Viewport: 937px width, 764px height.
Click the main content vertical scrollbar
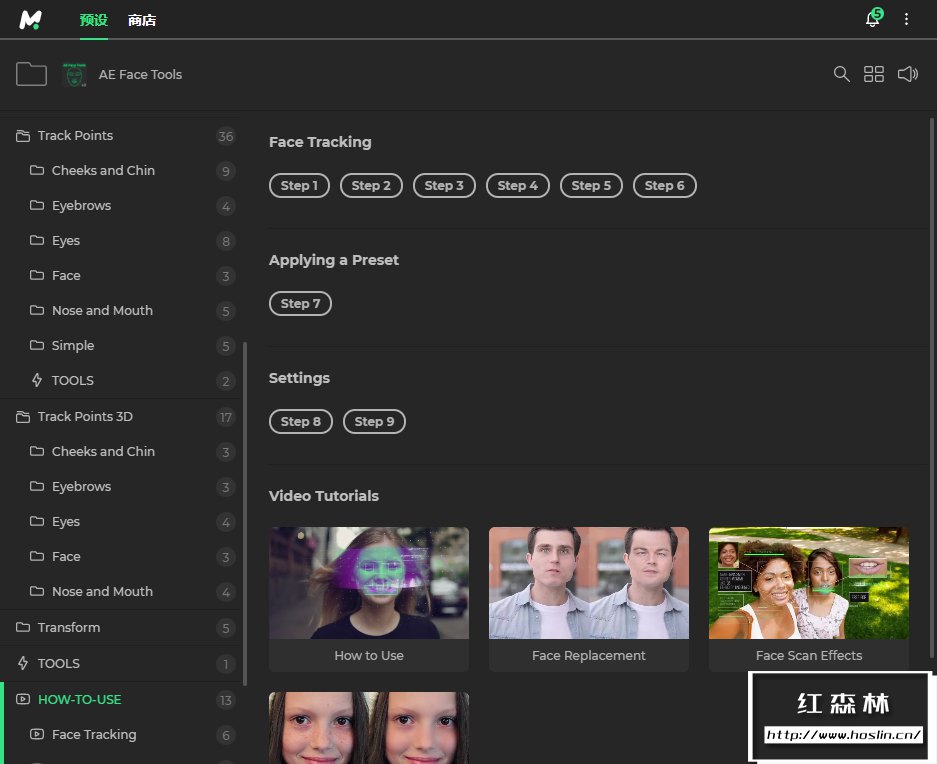(932, 389)
